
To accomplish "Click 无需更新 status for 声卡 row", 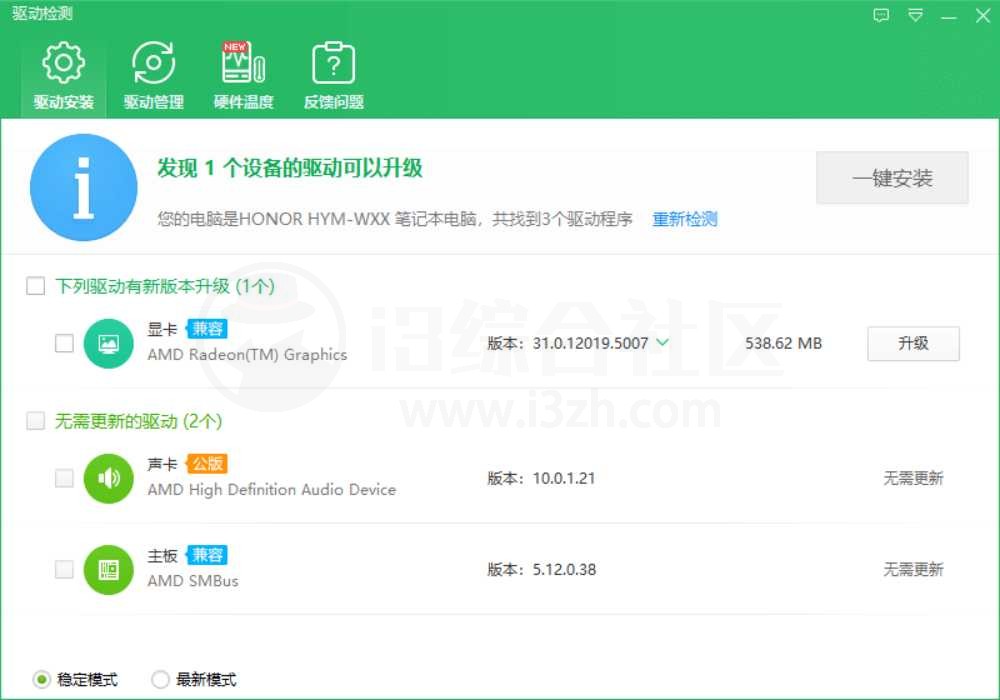I will click(913, 478).
